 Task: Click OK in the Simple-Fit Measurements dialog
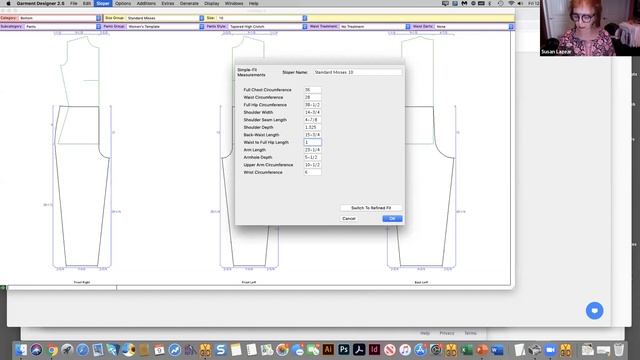(x=392, y=219)
